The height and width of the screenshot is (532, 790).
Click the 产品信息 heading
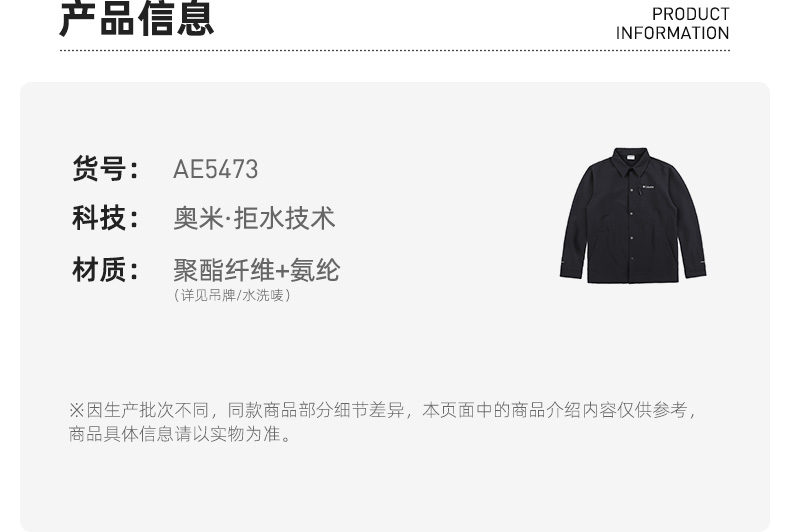point(137,19)
